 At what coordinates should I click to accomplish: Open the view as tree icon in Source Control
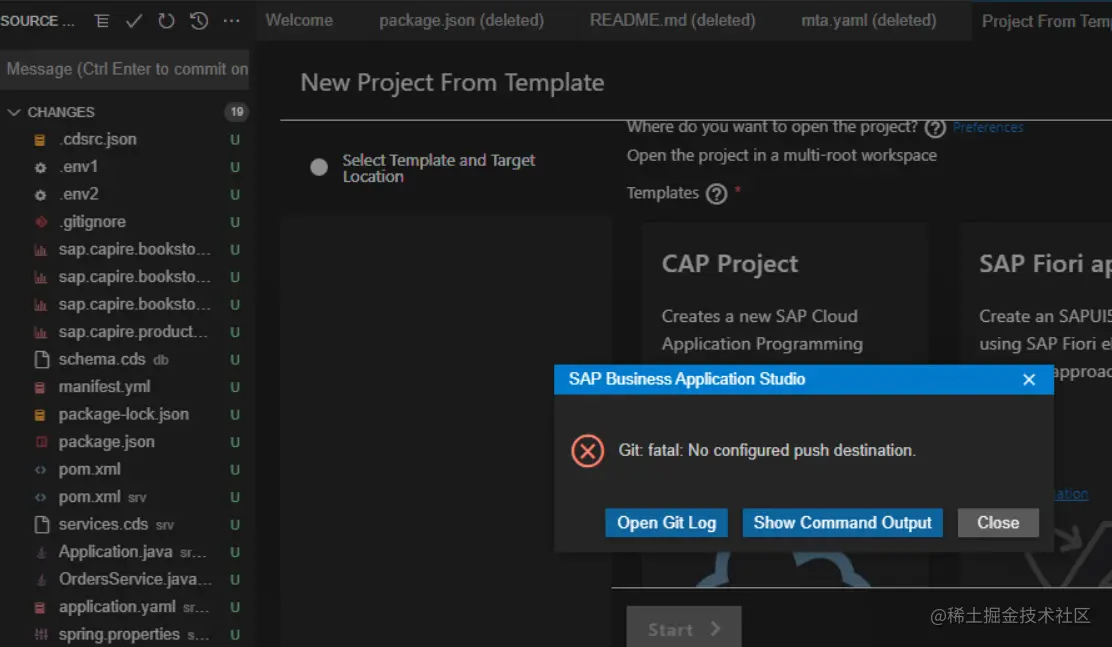(101, 21)
